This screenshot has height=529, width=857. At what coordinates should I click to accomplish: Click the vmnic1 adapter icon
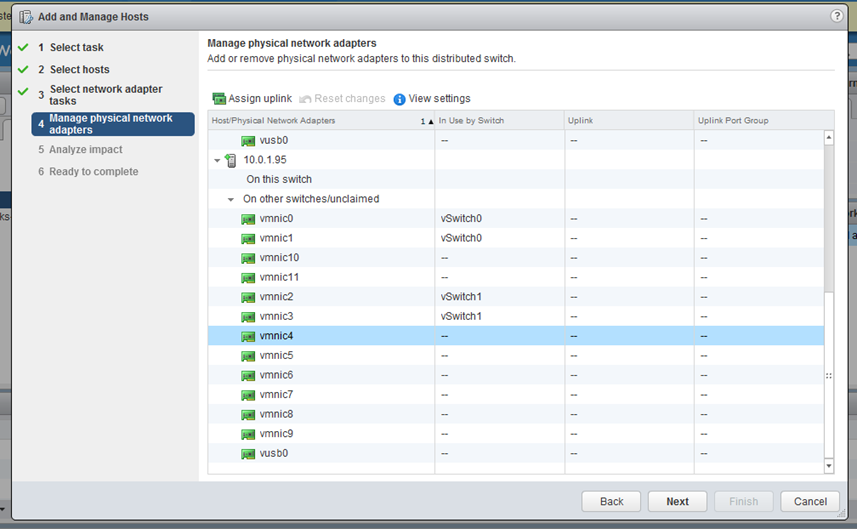coord(248,238)
